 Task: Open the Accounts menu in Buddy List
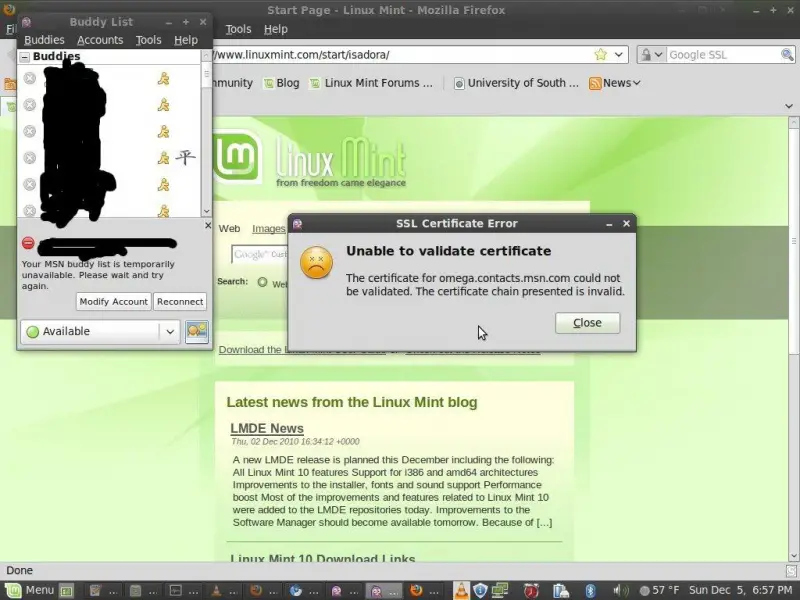tap(100, 40)
